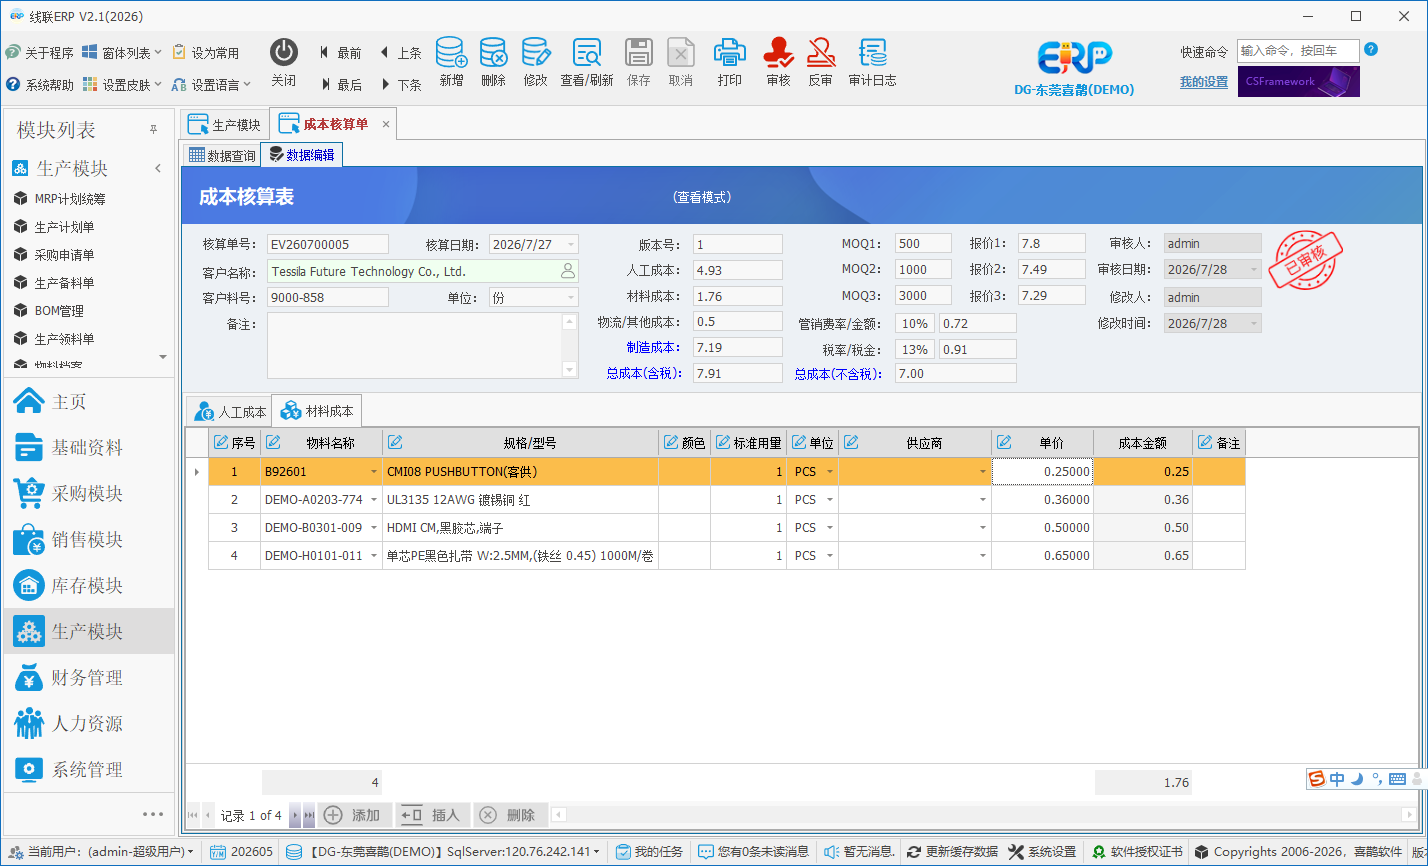Open 人力资源 HR module

click(88, 724)
